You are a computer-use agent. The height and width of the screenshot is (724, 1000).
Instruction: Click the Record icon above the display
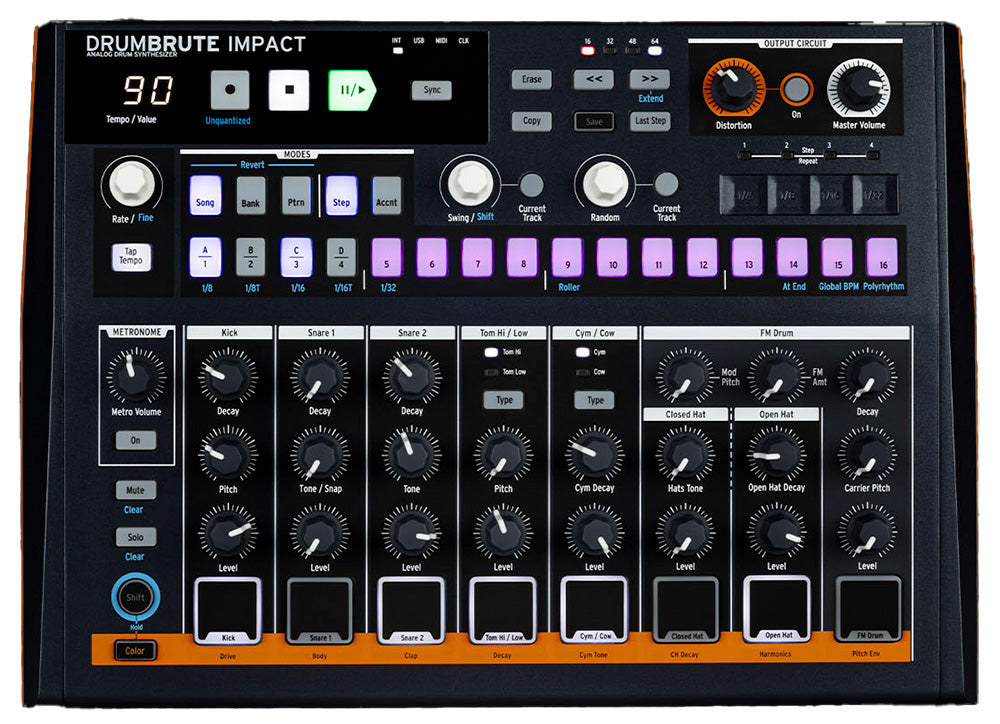230,89
